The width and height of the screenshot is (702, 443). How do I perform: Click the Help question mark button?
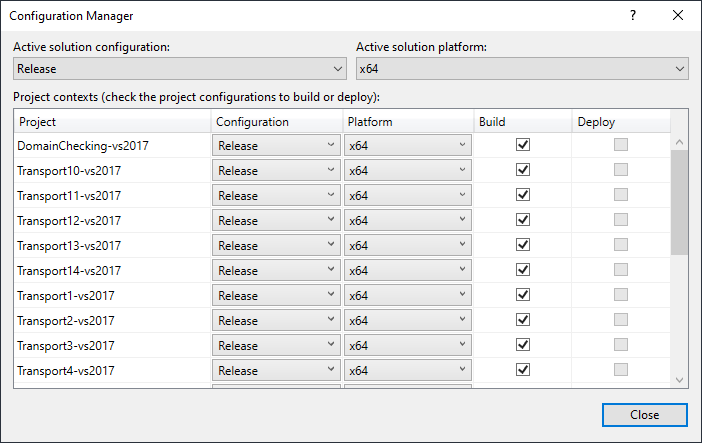(x=632, y=16)
